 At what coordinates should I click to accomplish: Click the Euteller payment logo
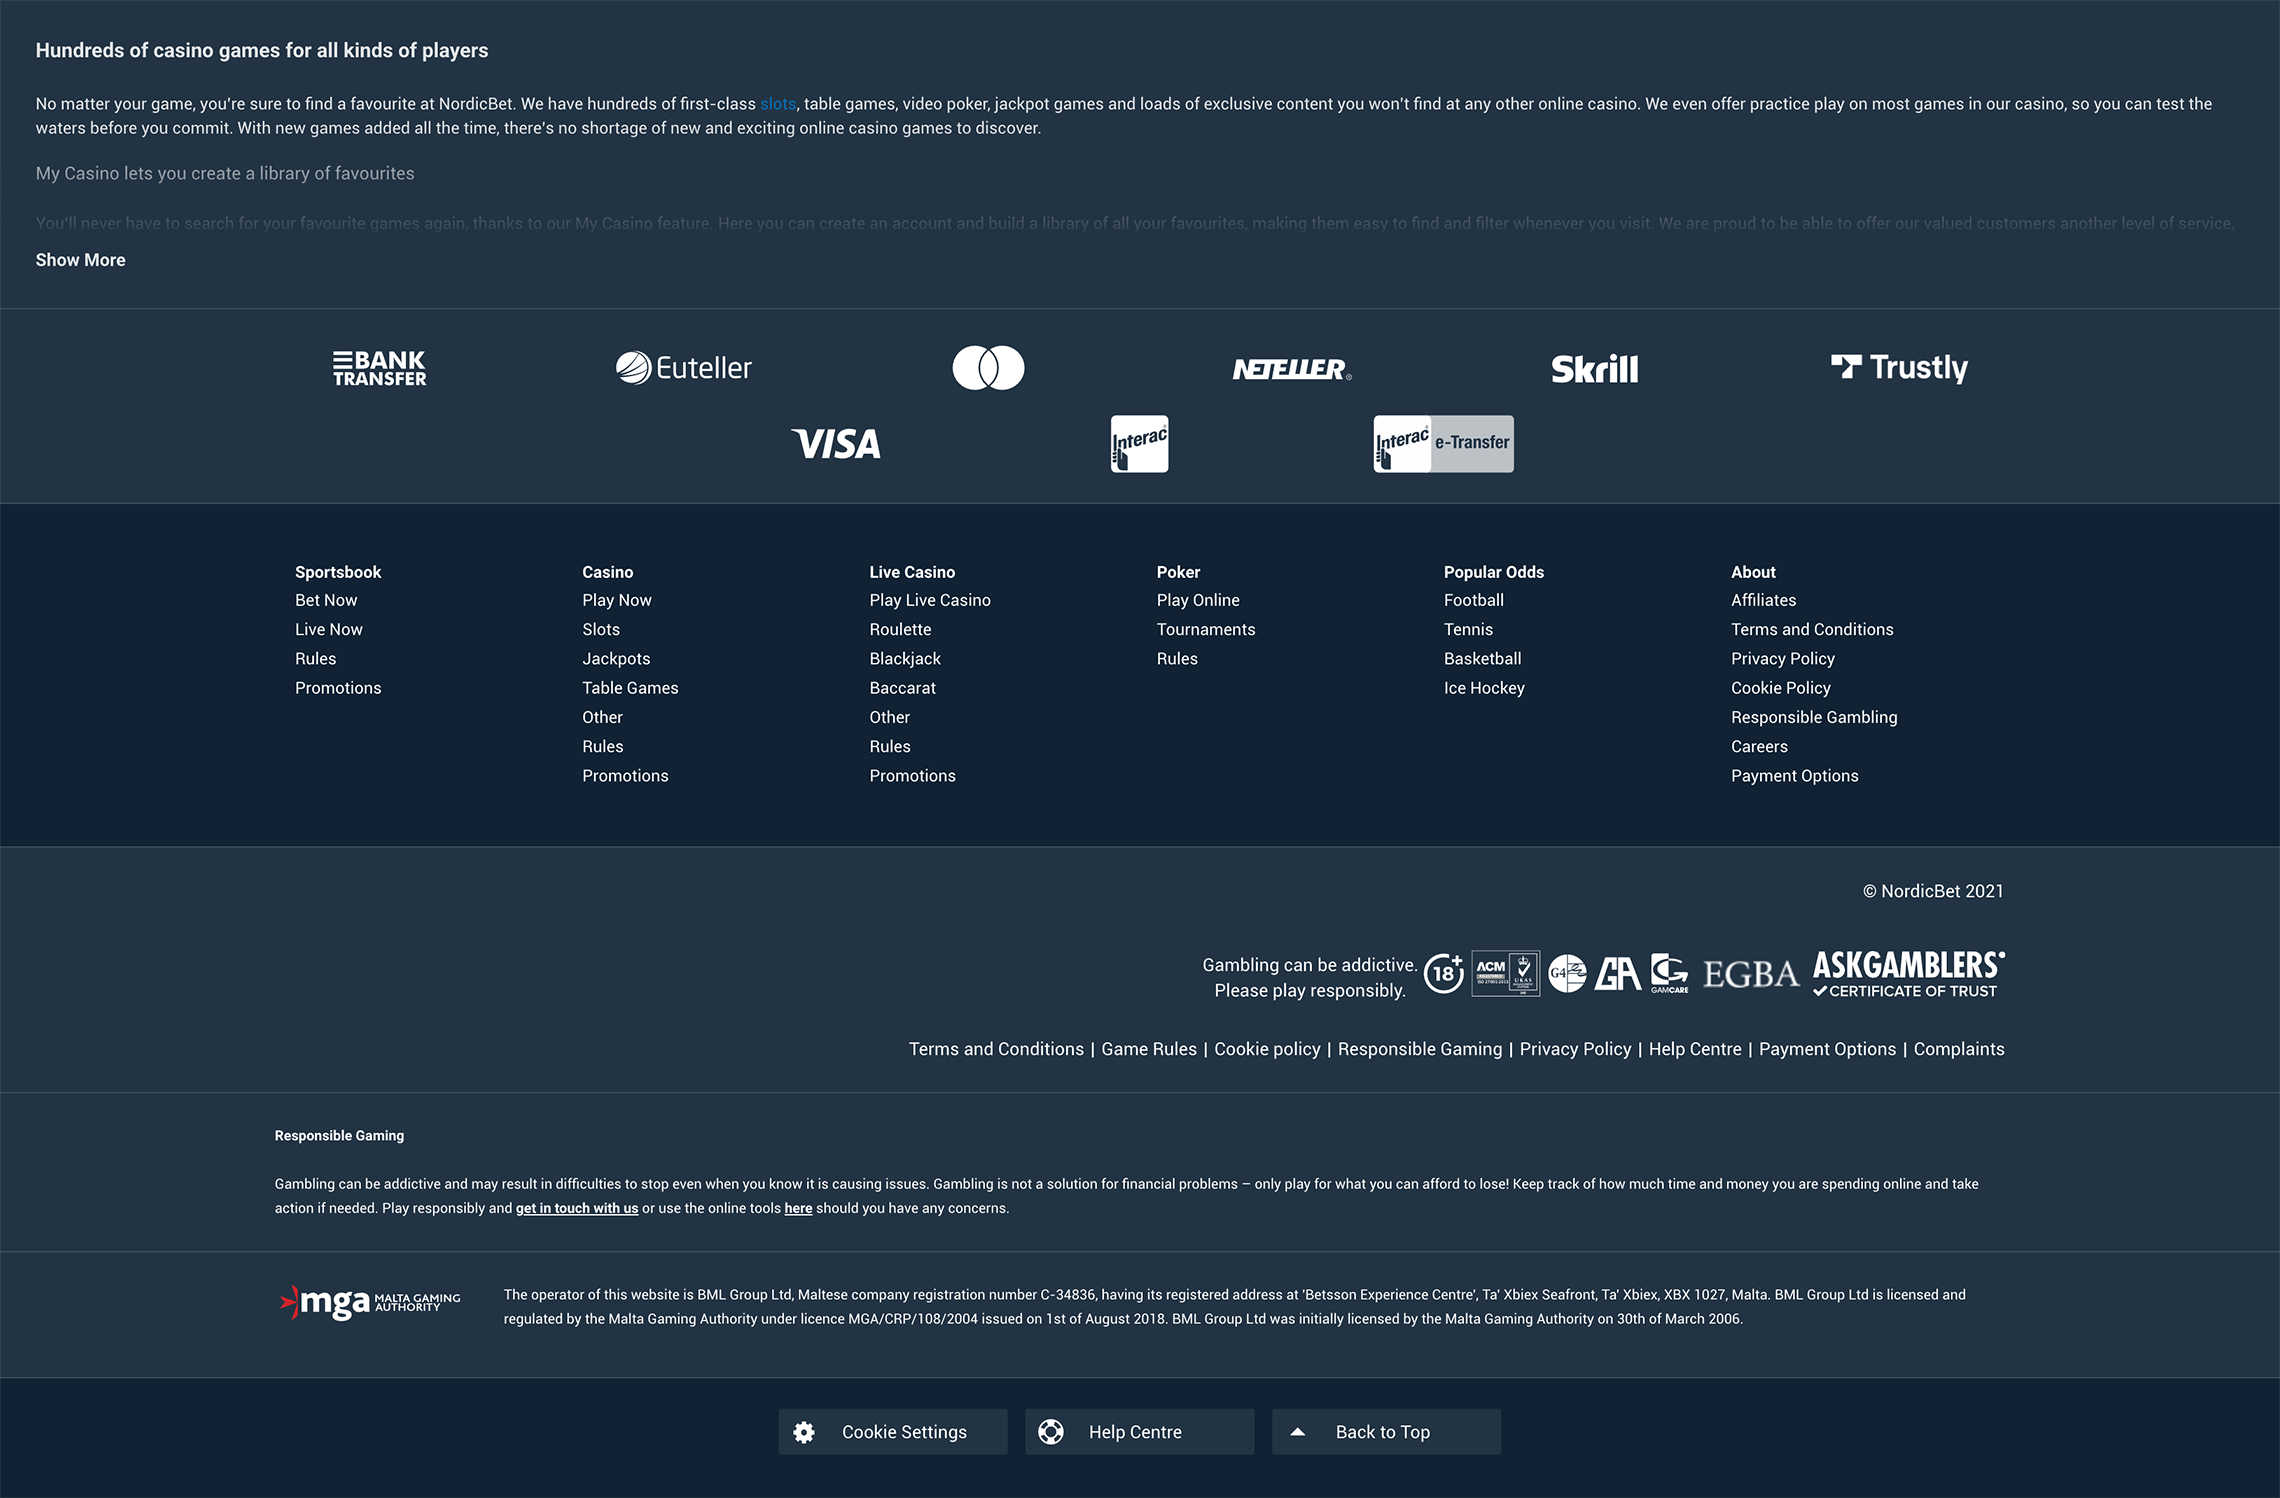(x=683, y=368)
